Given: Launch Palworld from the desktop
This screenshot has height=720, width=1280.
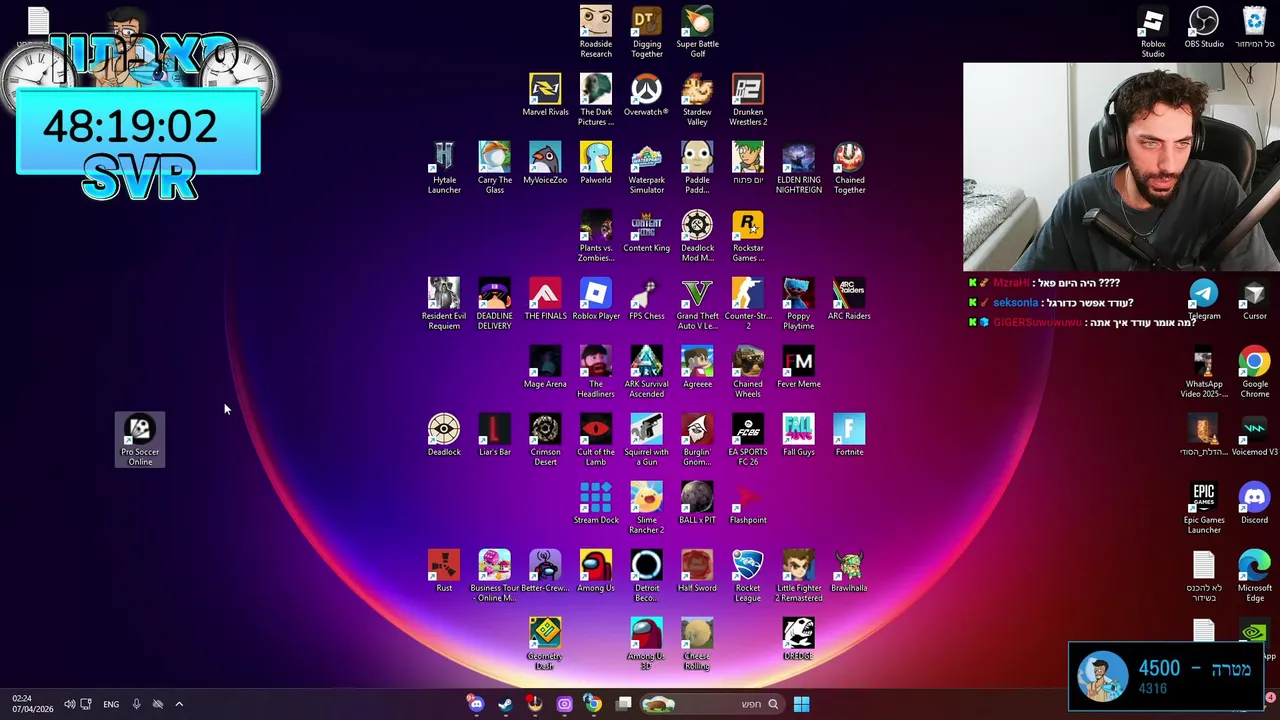Looking at the screenshot, I should pyautogui.click(x=596, y=163).
